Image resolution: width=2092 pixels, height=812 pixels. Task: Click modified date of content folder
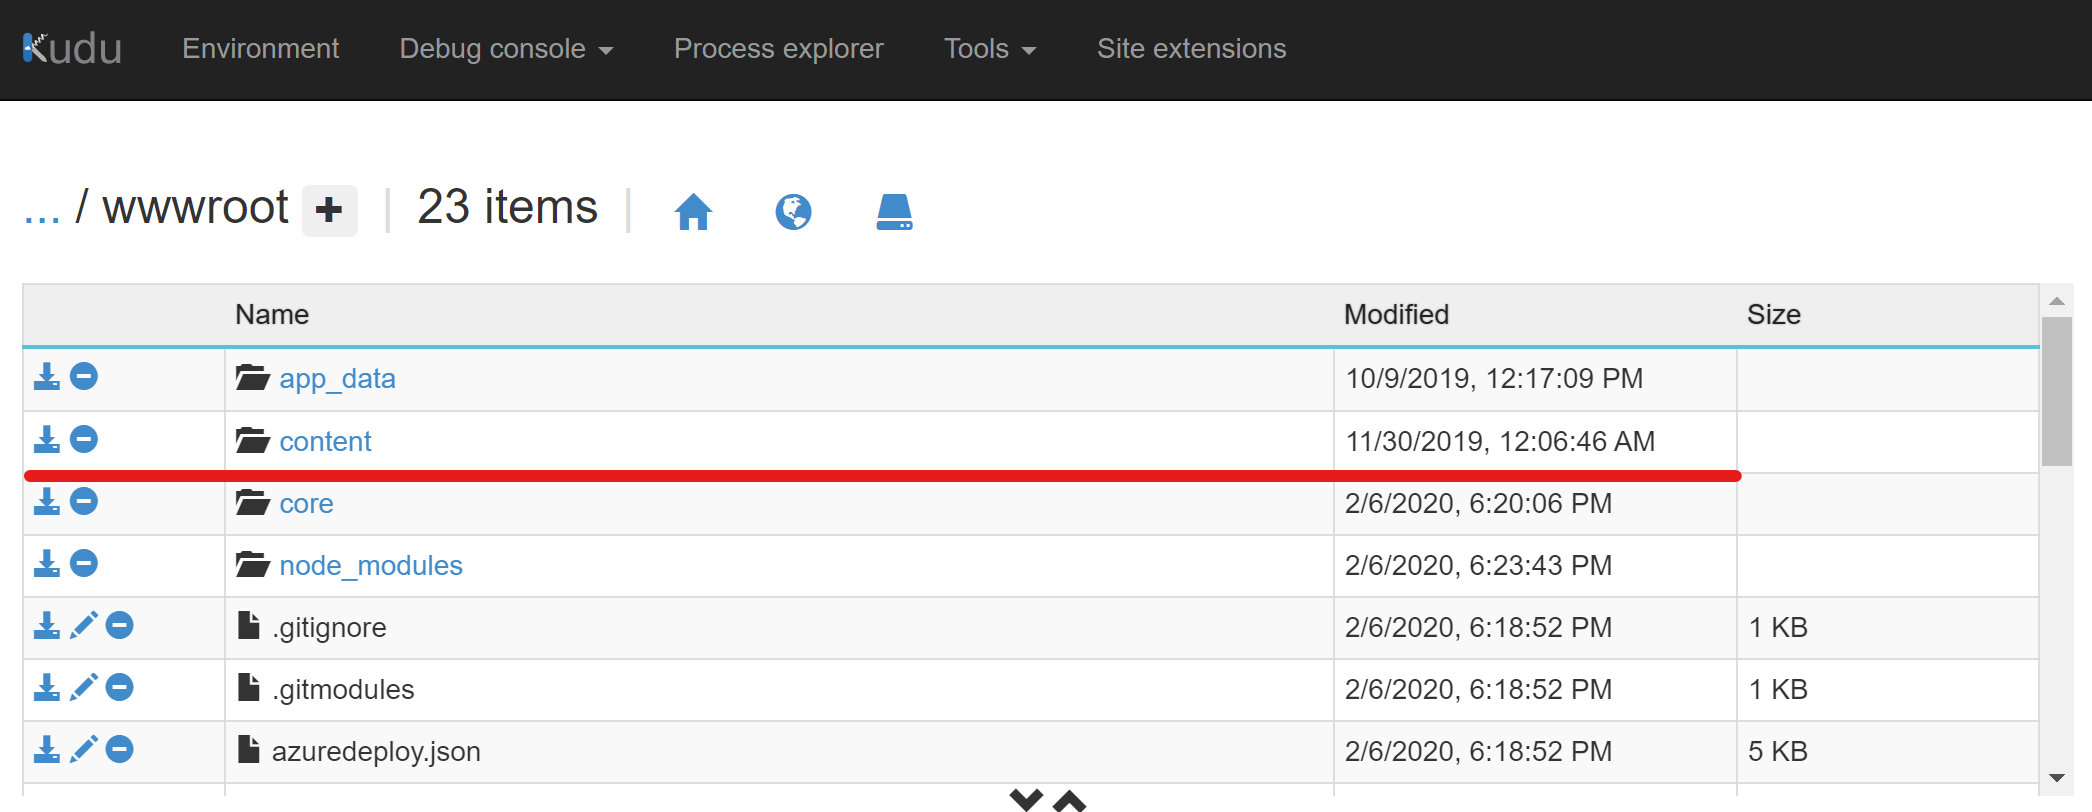click(x=1500, y=441)
